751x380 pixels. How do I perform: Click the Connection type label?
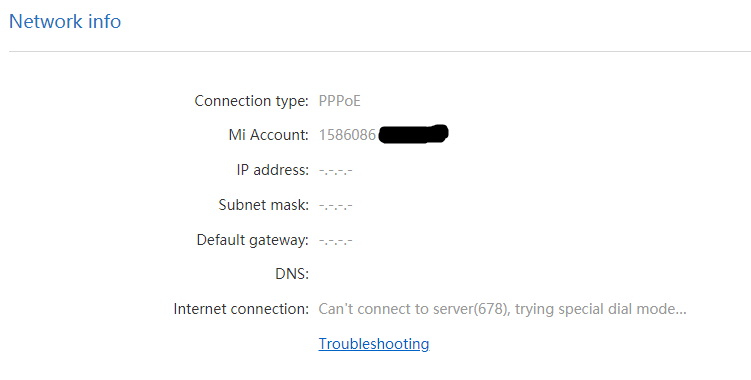[251, 101]
